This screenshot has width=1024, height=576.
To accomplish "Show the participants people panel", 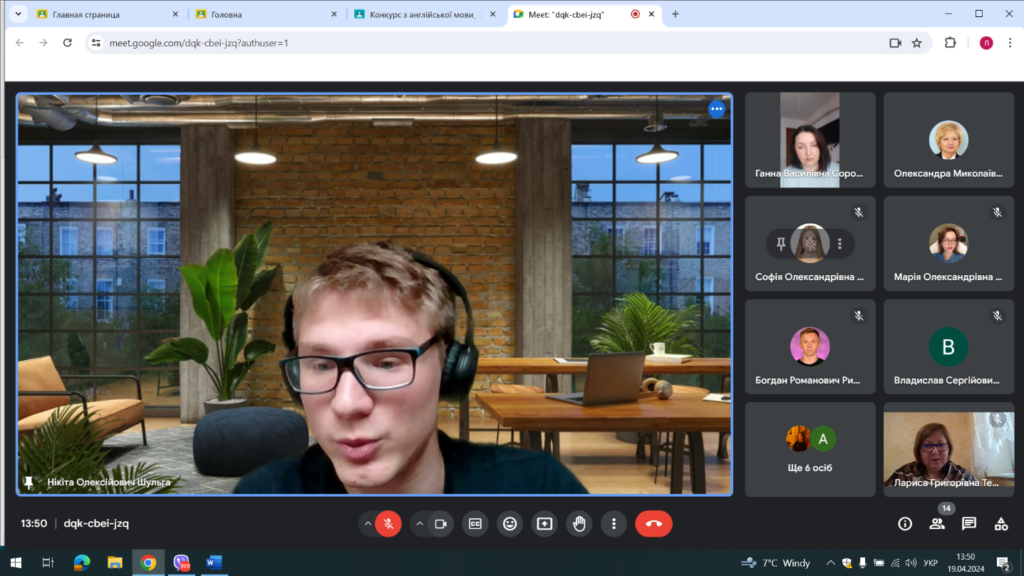I will pos(937,523).
